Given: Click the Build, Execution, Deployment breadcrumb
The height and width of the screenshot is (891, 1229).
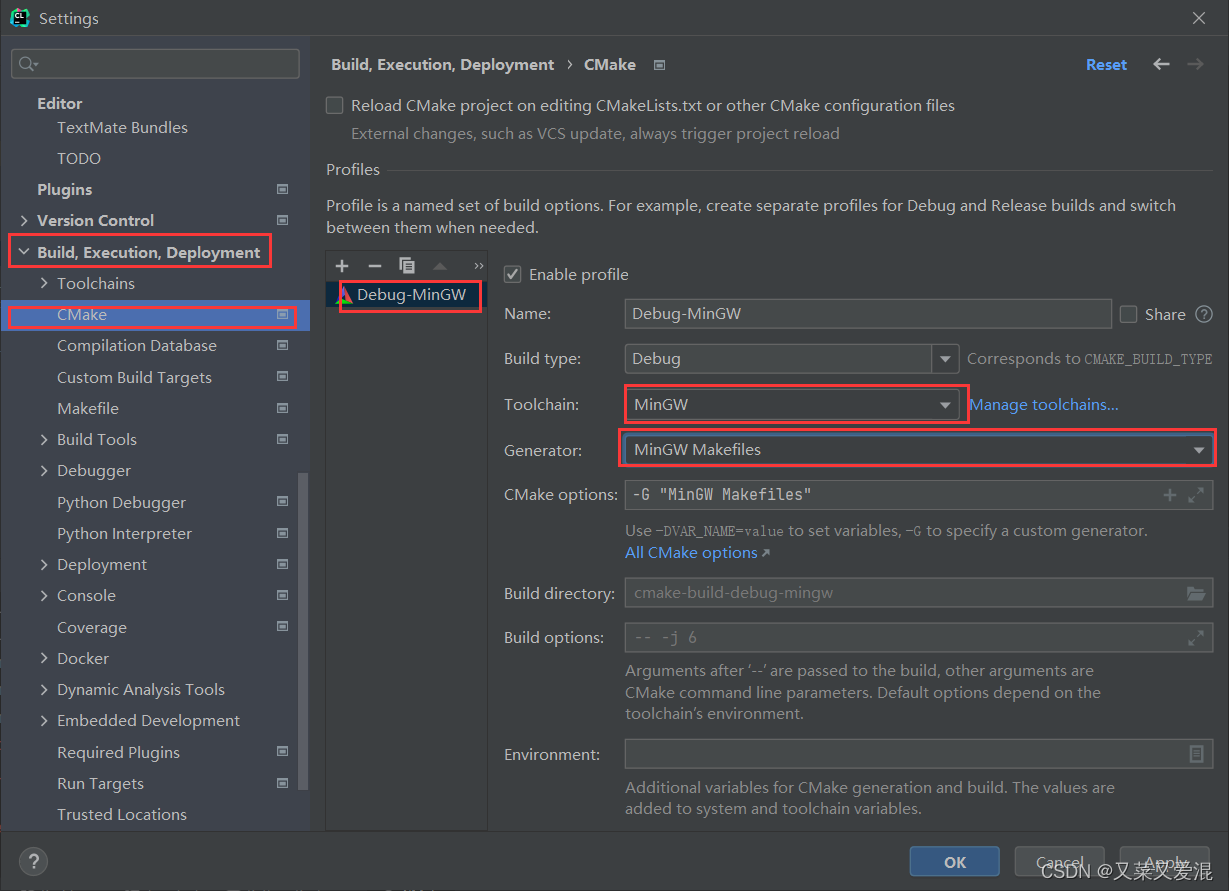Looking at the screenshot, I should [442, 64].
